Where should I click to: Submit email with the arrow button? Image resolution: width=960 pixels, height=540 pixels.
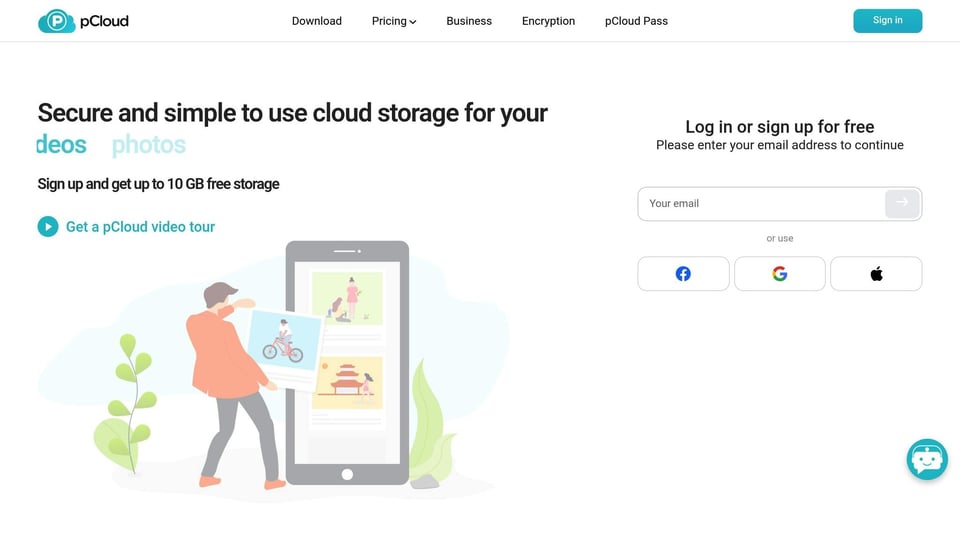pyautogui.click(x=902, y=204)
